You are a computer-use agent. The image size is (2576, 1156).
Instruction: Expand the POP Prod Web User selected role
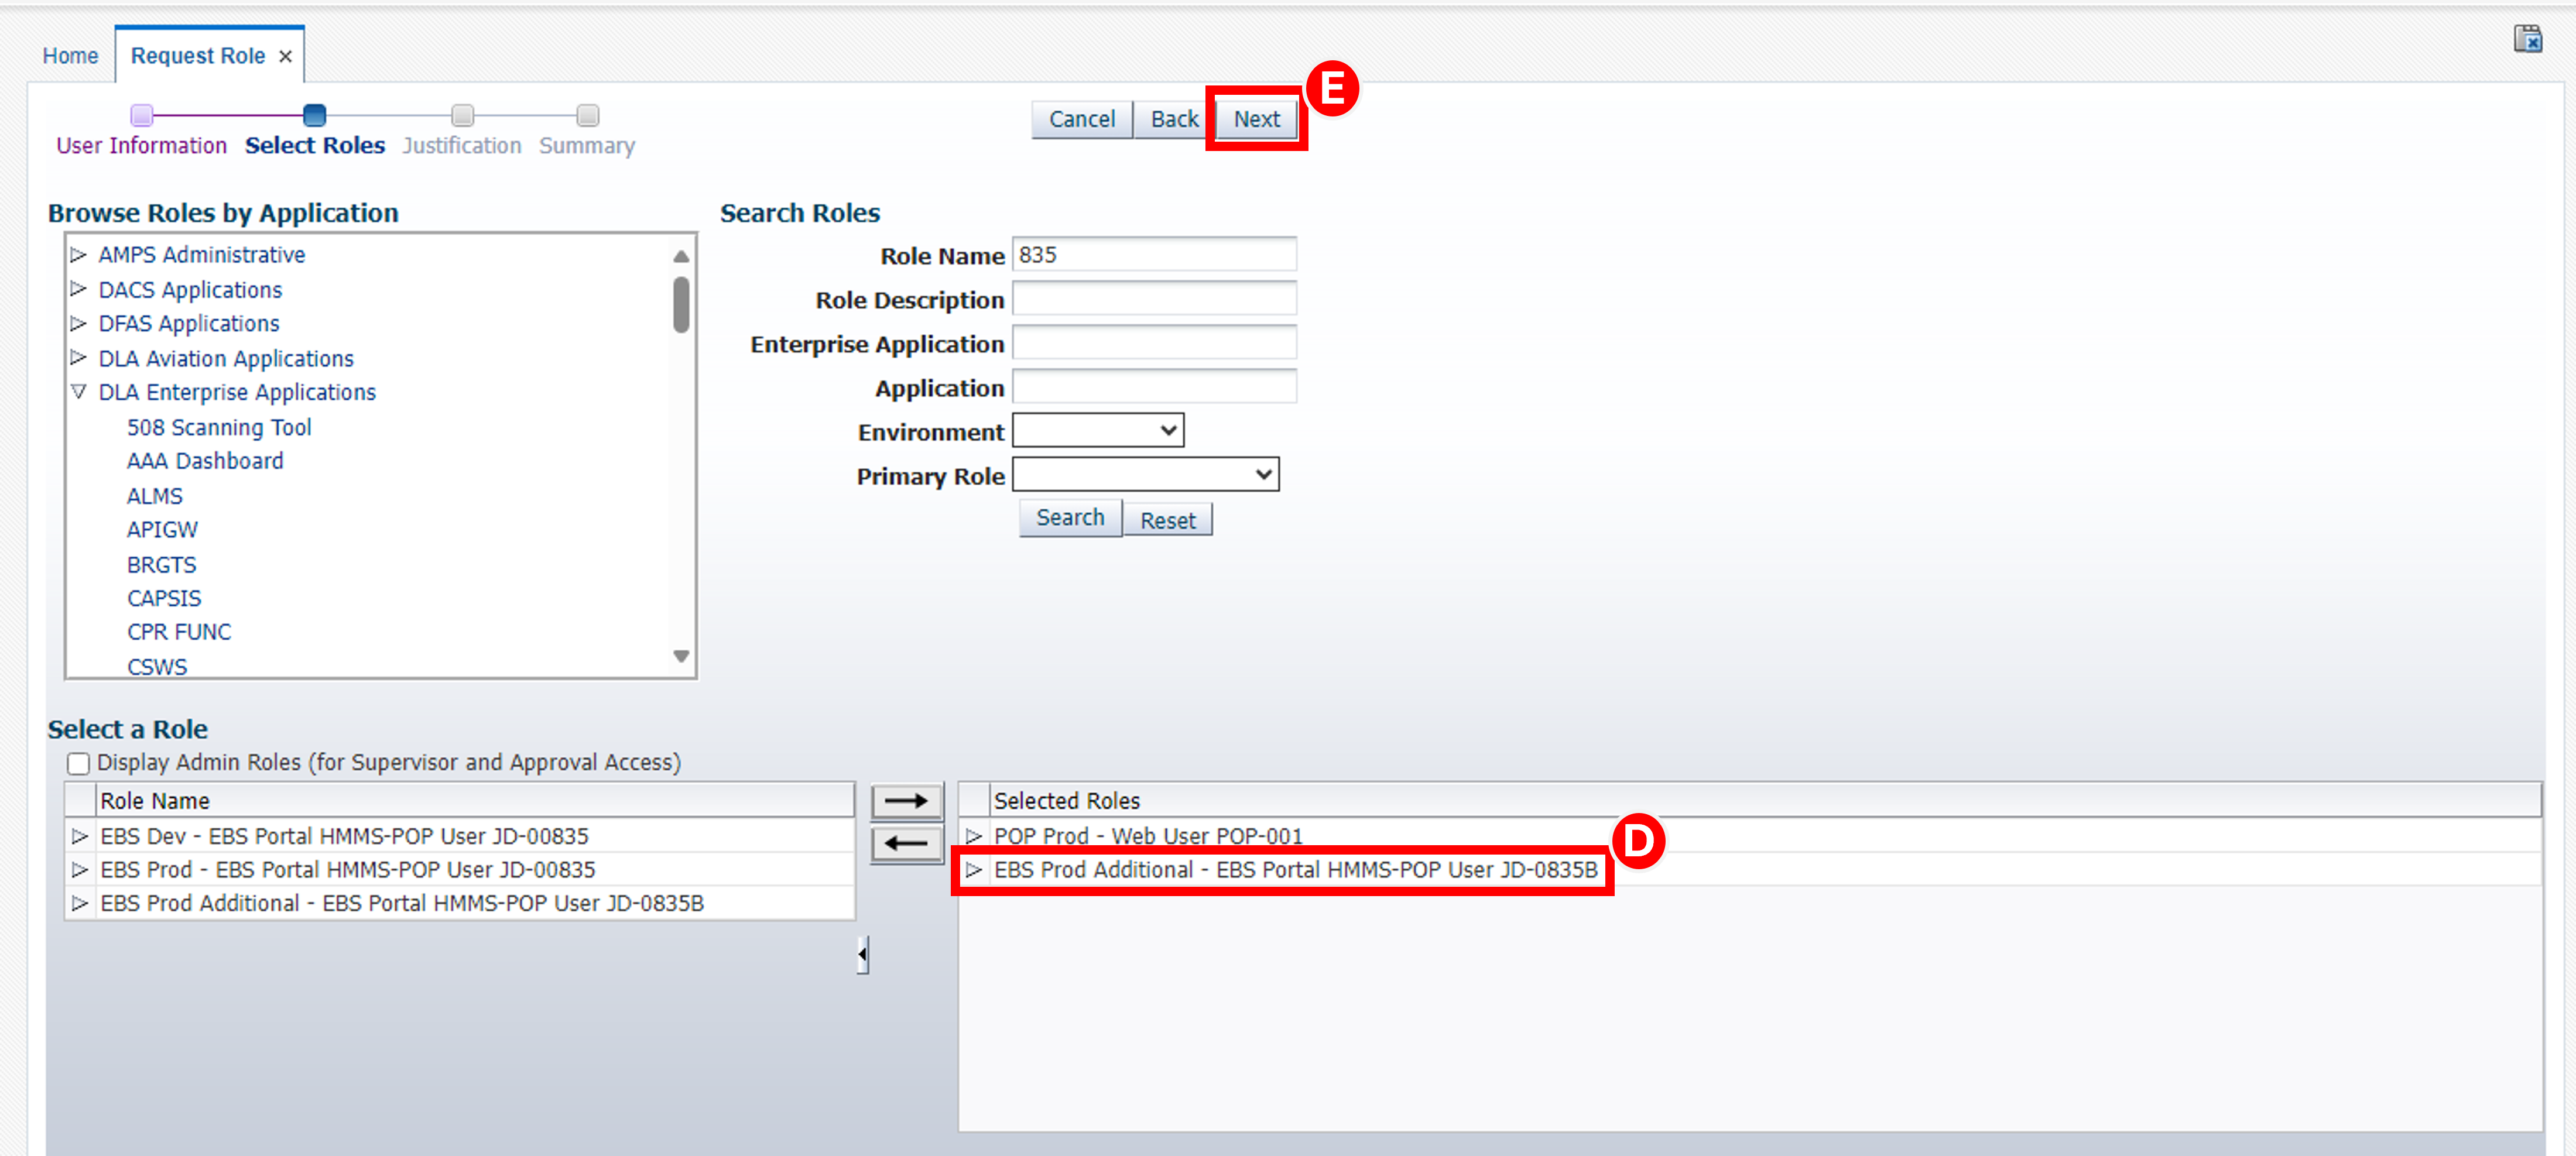(973, 836)
